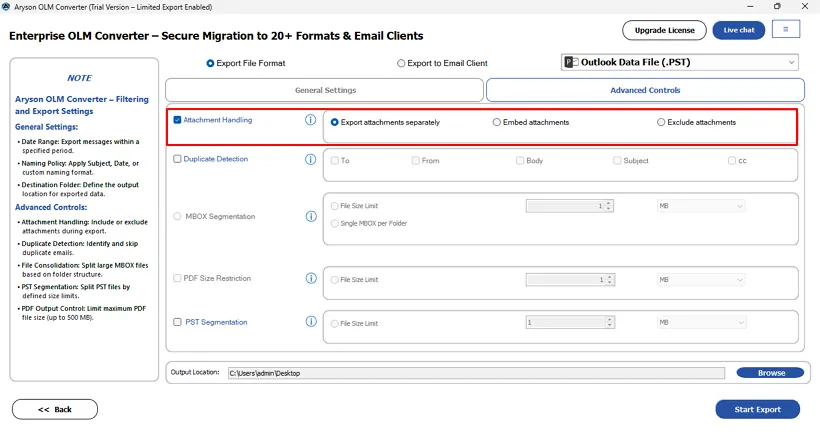Image resolution: width=820 pixels, height=432 pixels.
Task: Uncheck the Attachment Handling checkbox
Action: click(x=178, y=120)
